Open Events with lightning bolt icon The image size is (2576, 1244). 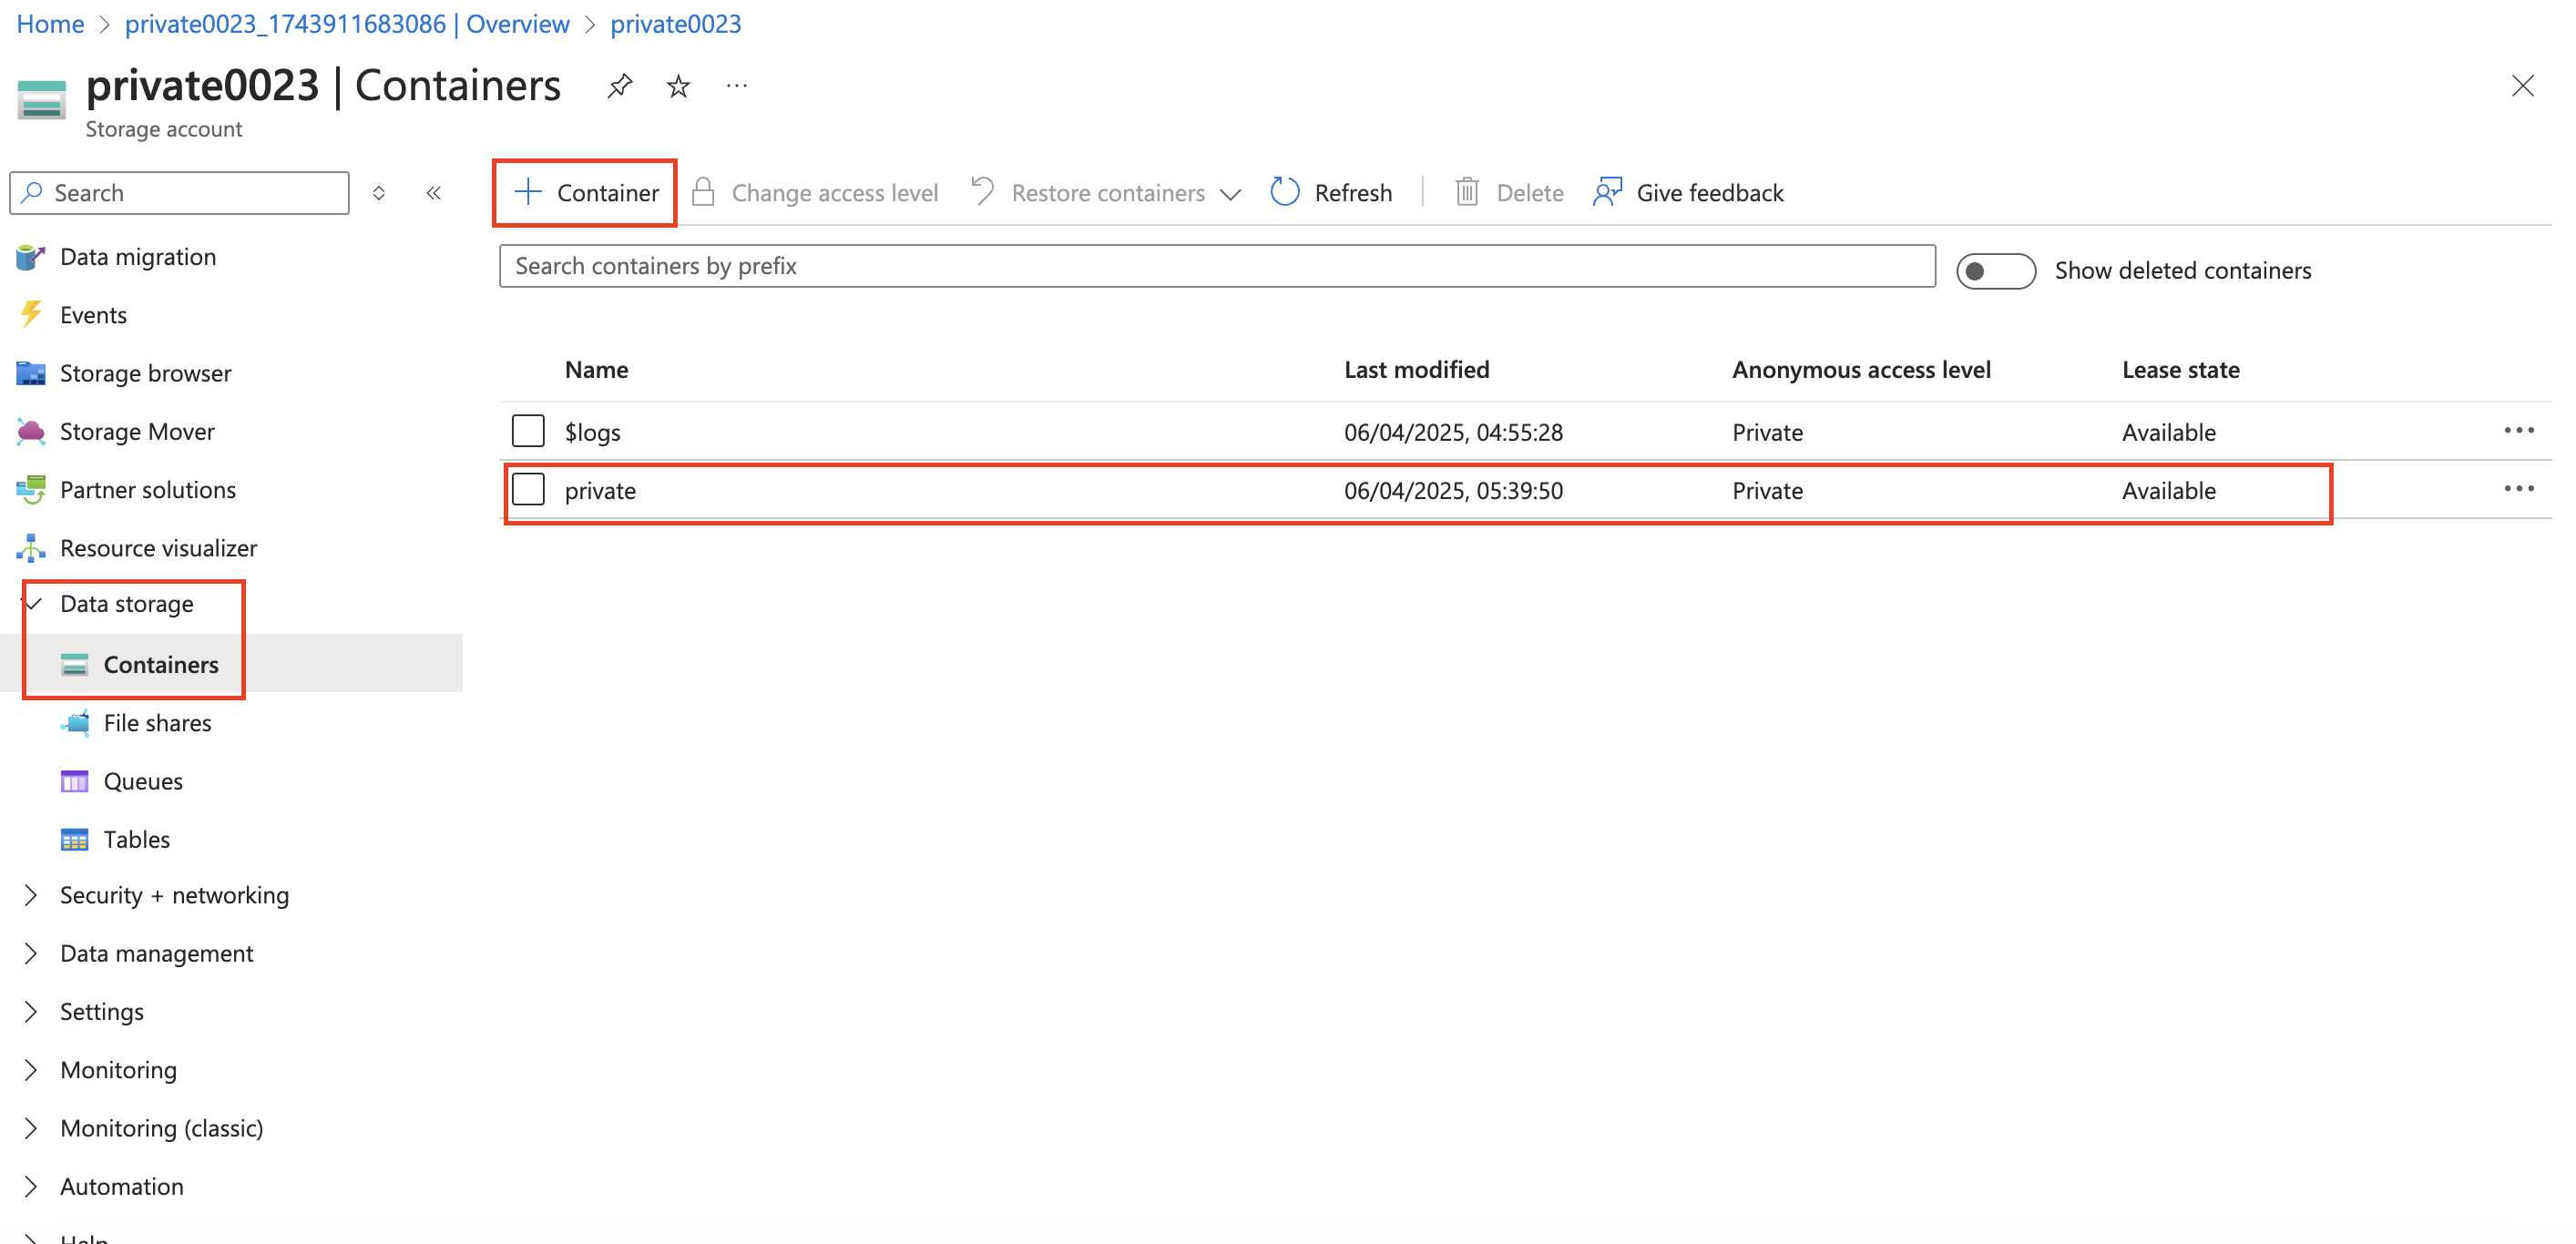point(93,315)
